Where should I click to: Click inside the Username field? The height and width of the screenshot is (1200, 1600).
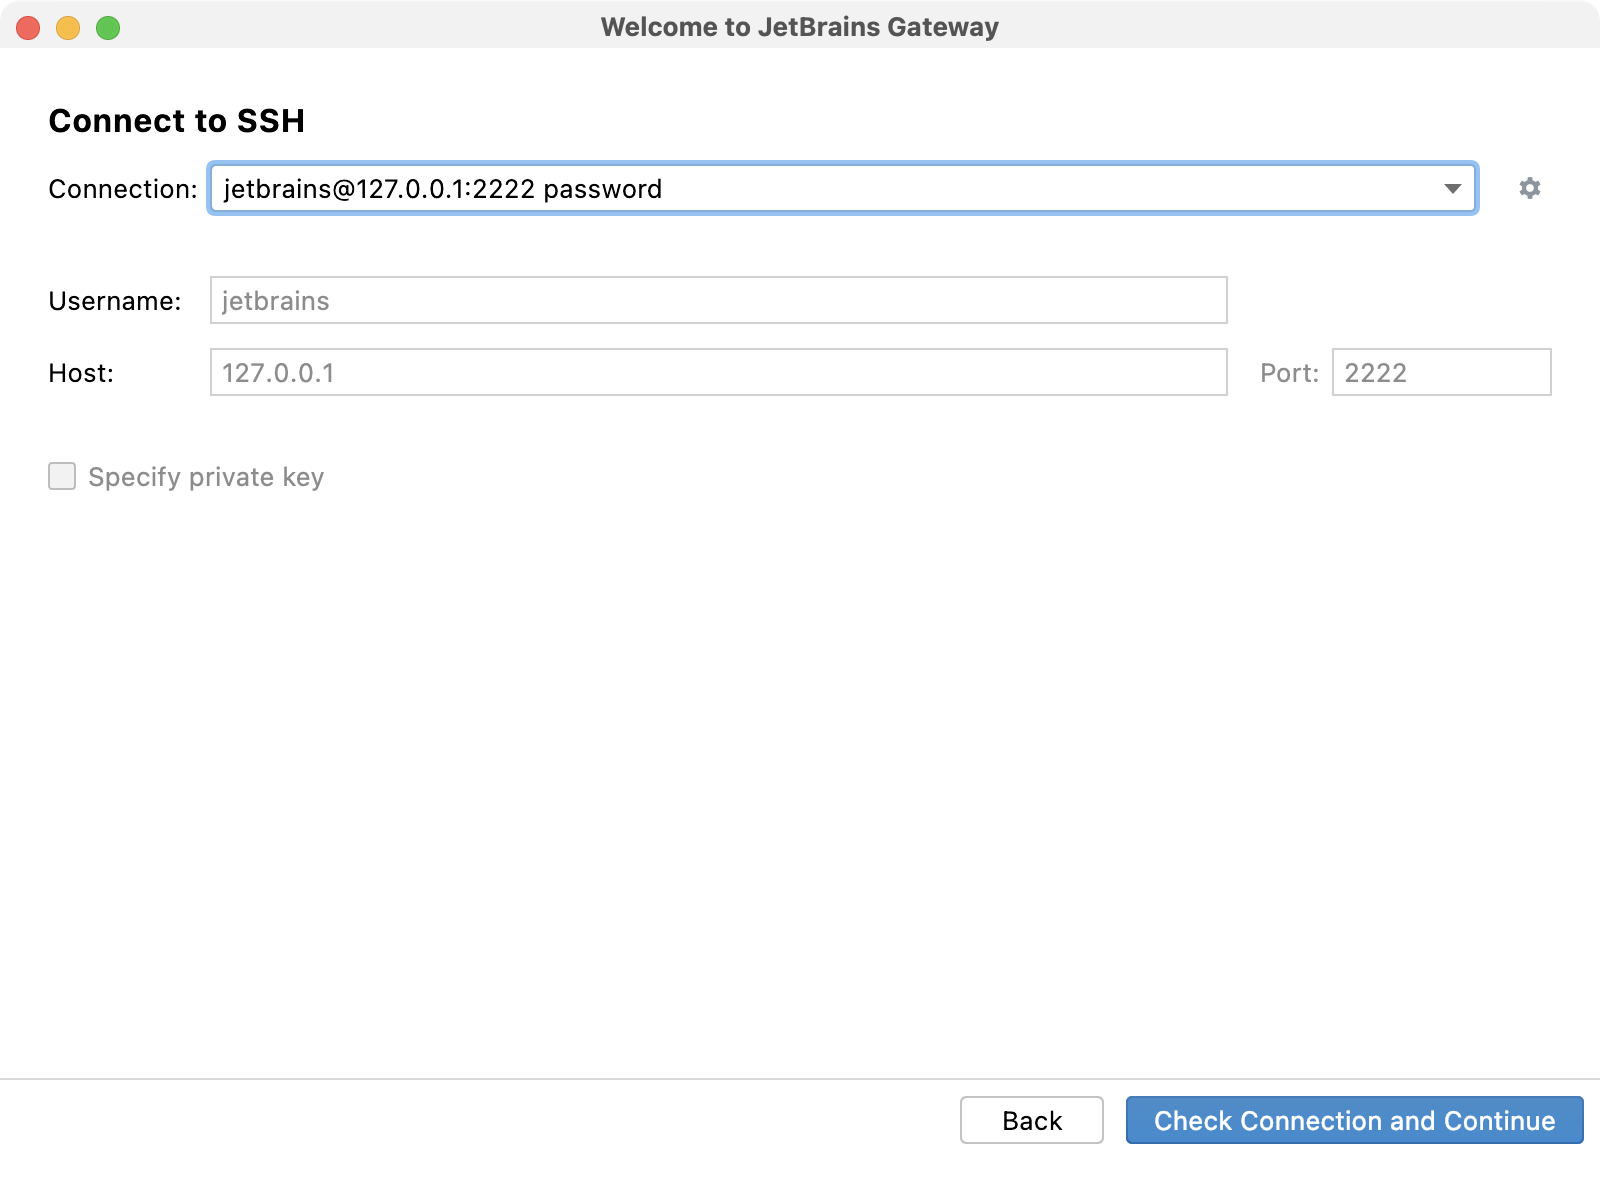point(717,300)
